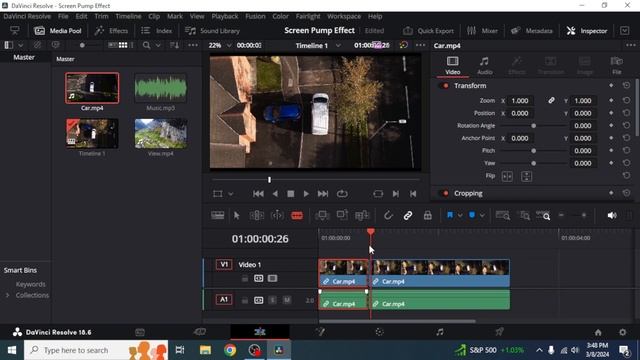The width and height of the screenshot is (640, 360).
Task: Click Zoom X value field
Action: (520, 101)
